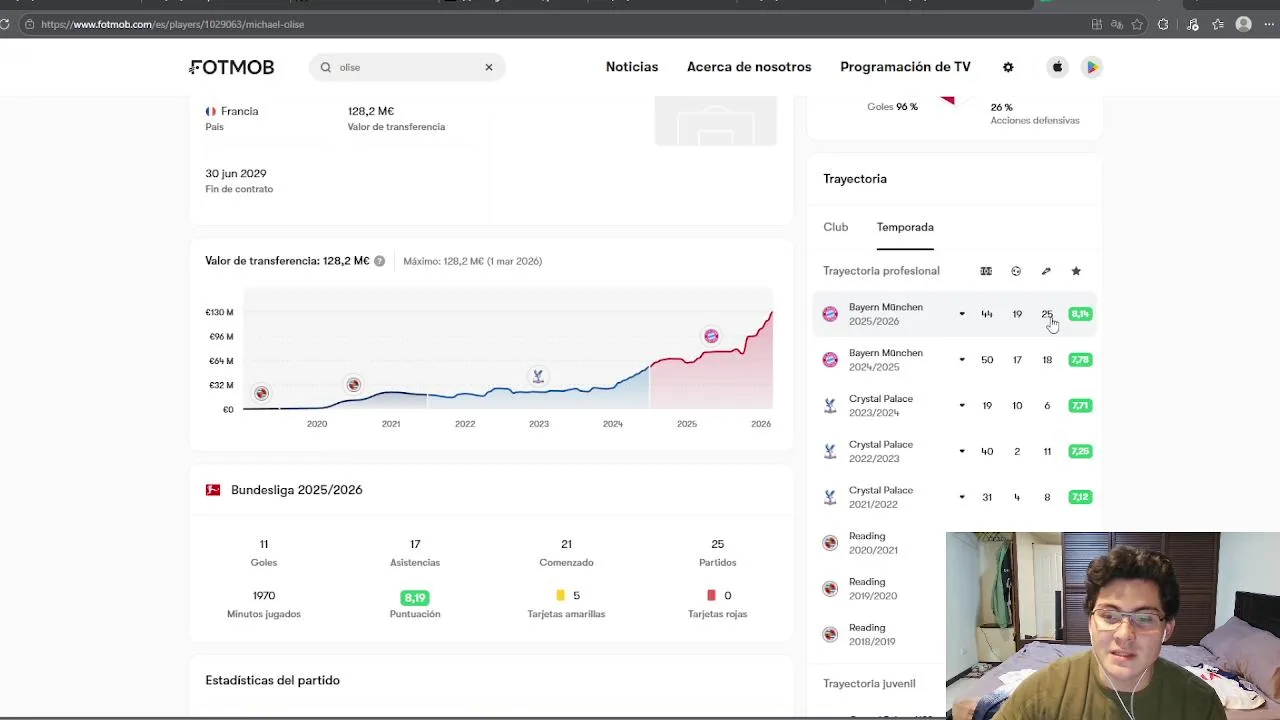Image resolution: width=1280 pixels, height=720 pixels.
Task: Click the 7,25 rating badge
Action: point(1080,451)
